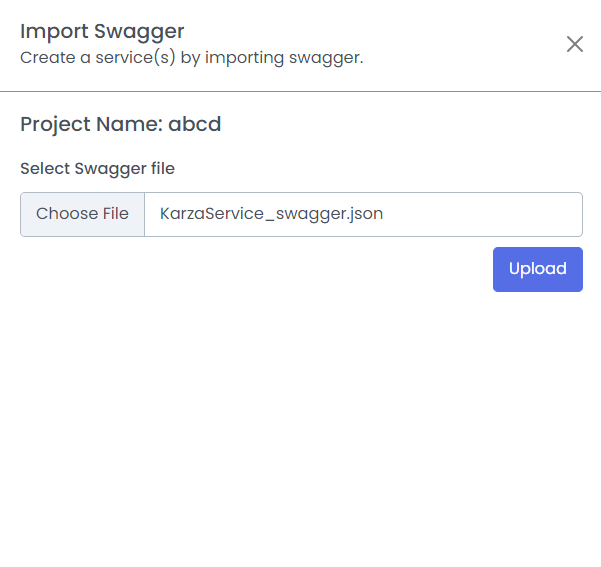Click the project name value abcd
Screen dimensions: 601x567
(x=195, y=124)
